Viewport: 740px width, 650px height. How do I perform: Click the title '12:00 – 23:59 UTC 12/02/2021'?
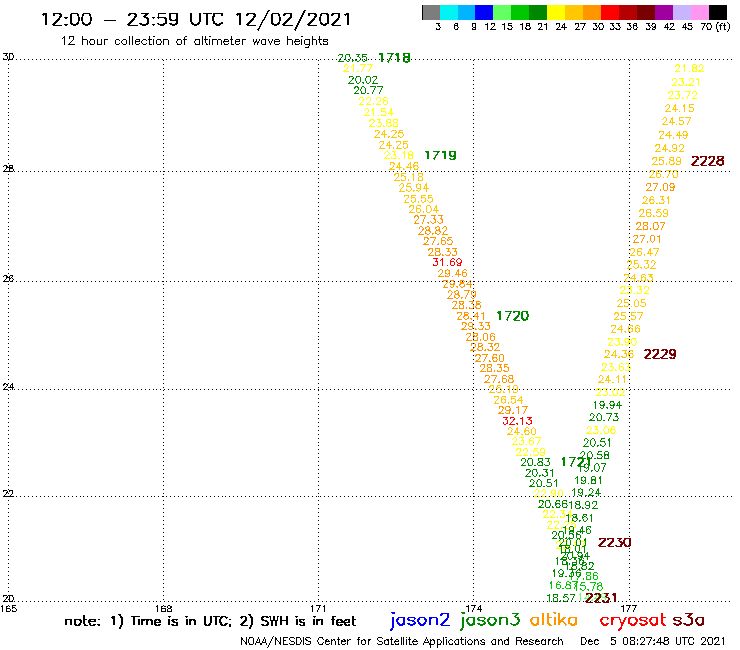(x=196, y=19)
